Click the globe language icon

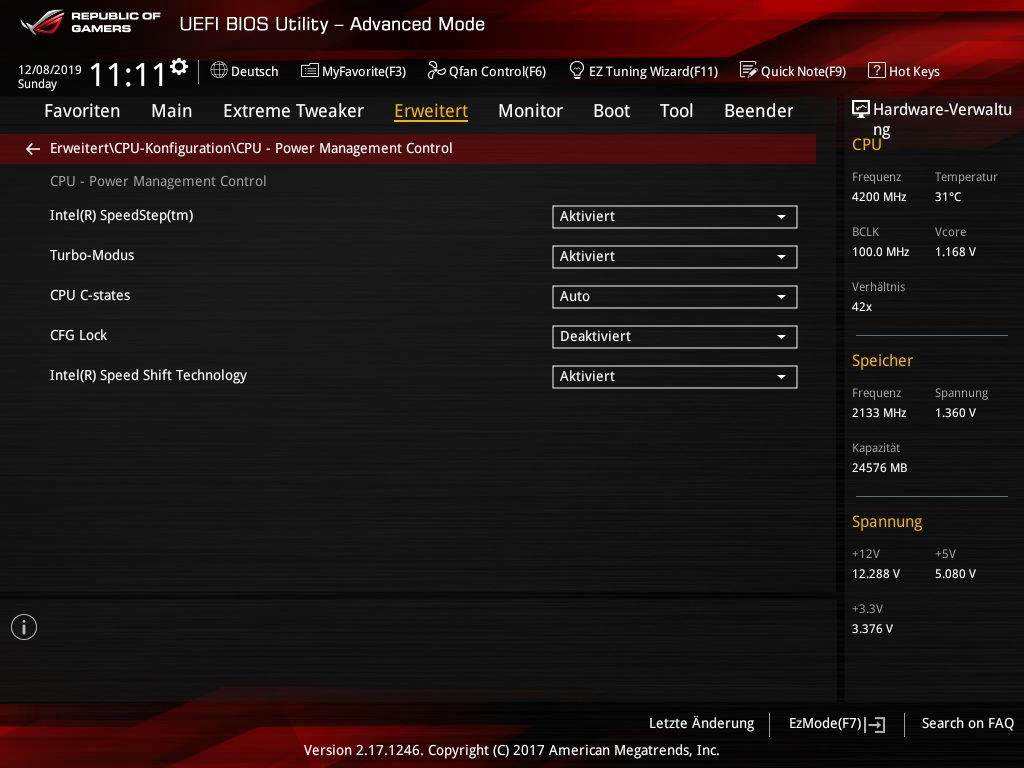click(x=219, y=70)
